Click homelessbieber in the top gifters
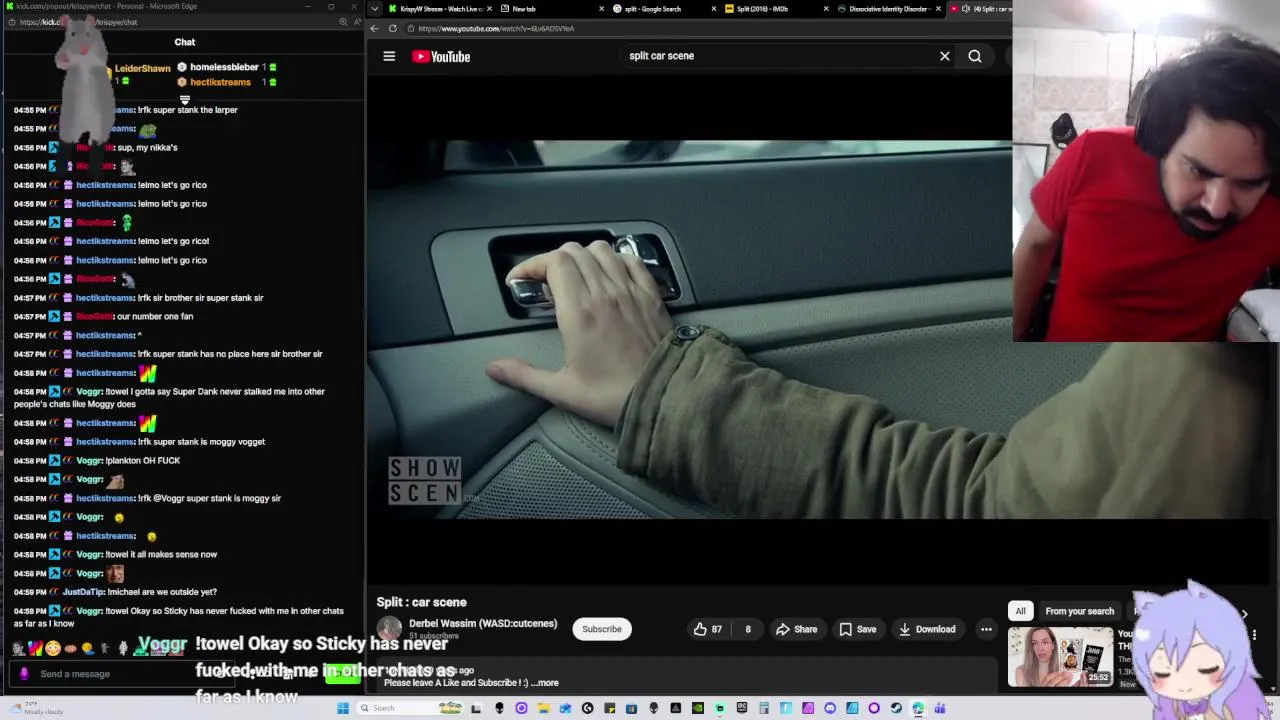The height and width of the screenshot is (720, 1280). [x=225, y=67]
